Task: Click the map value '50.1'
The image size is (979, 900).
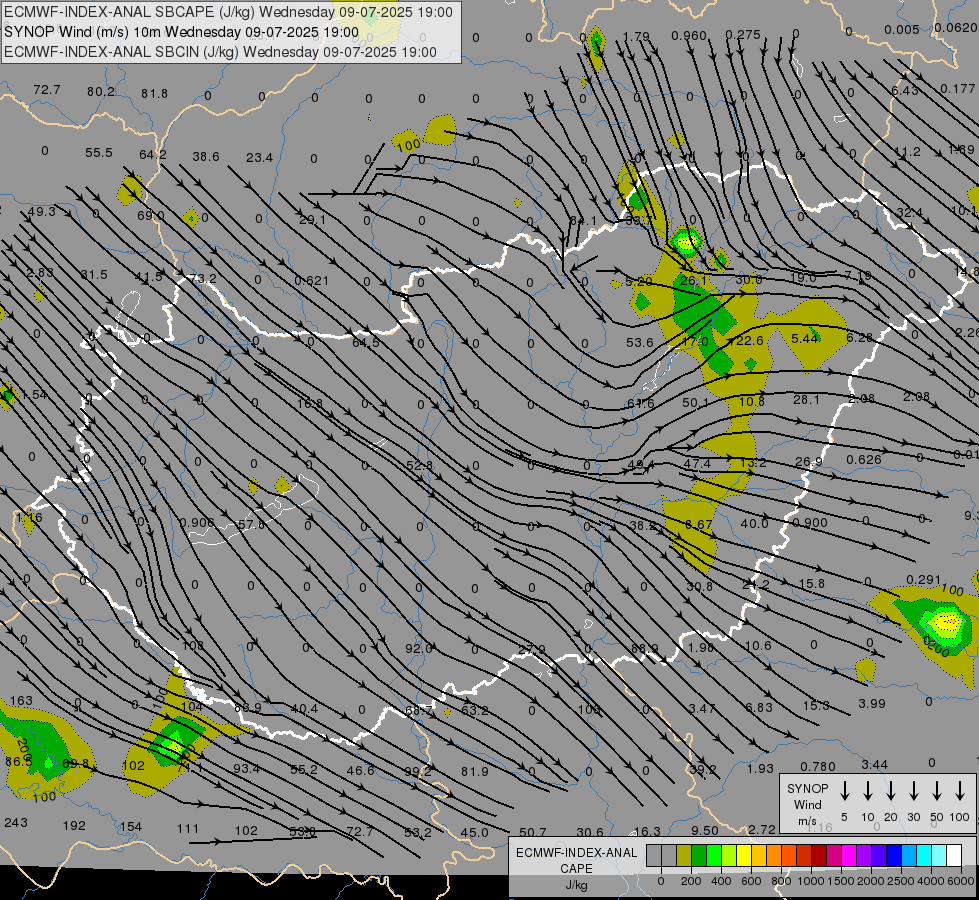Action: click(x=696, y=403)
